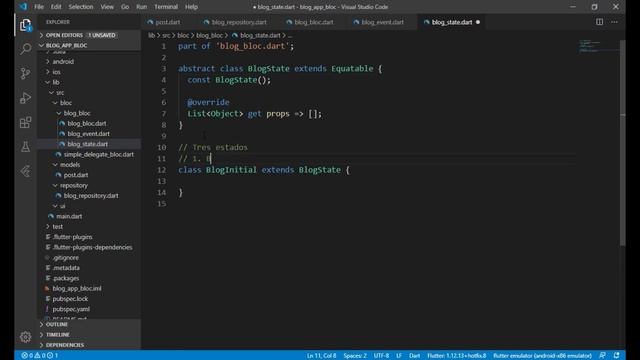Click the unsaved dot on blog_state.dart tab

tap(478, 22)
